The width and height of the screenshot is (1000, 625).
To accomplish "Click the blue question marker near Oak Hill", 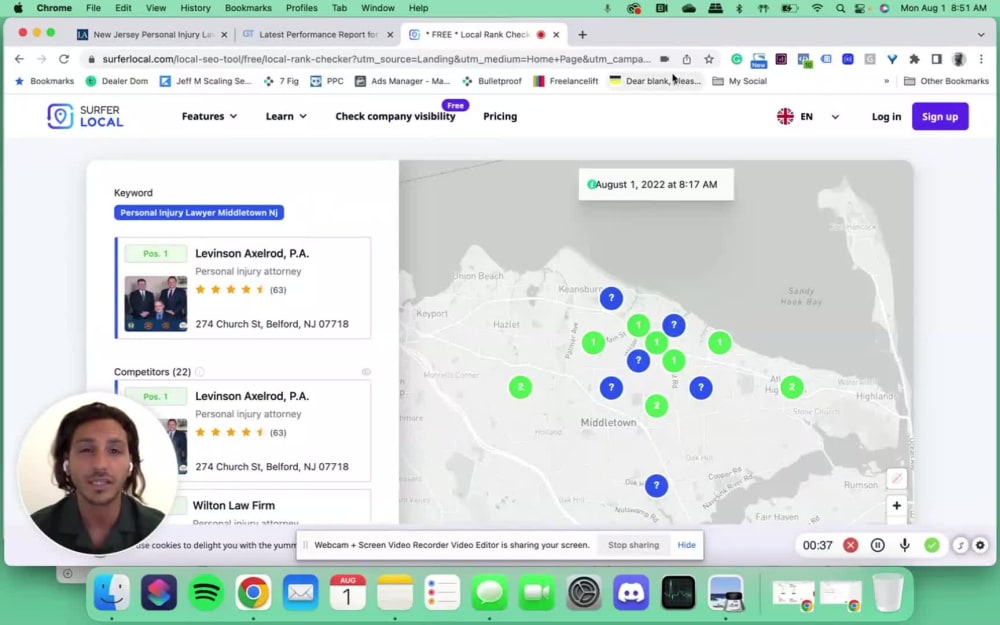I will [656, 485].
